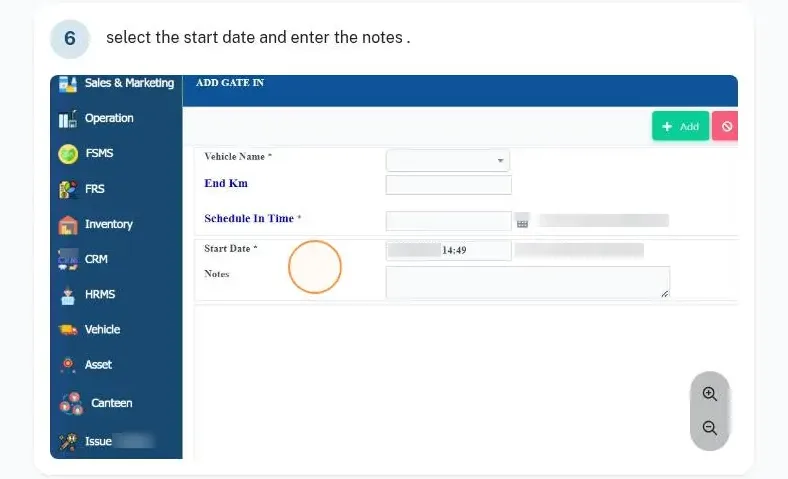Open the Vehicle menu item
The image size is (788, 479).
[x=102, y=329]
